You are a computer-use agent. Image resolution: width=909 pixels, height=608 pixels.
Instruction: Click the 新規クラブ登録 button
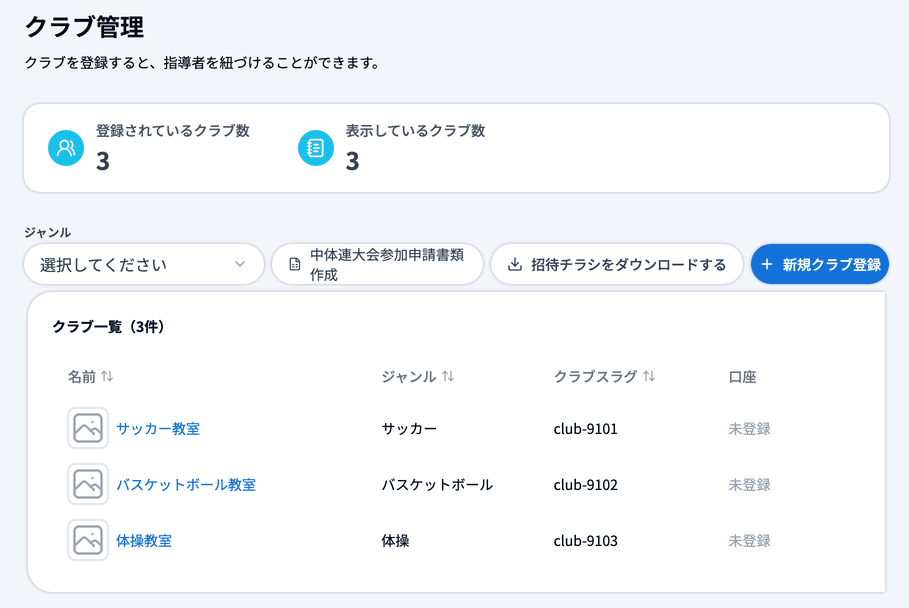[x=820, y=264]
